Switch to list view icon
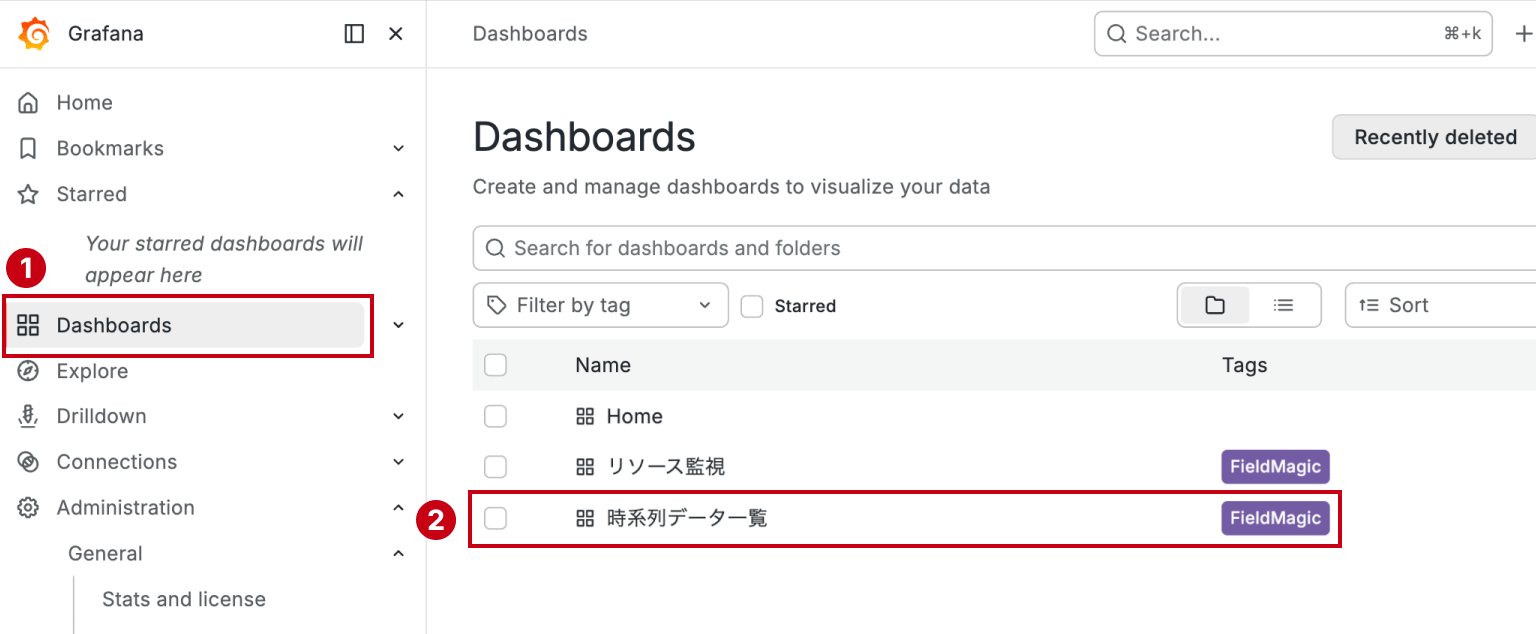 coord(1284,305)
